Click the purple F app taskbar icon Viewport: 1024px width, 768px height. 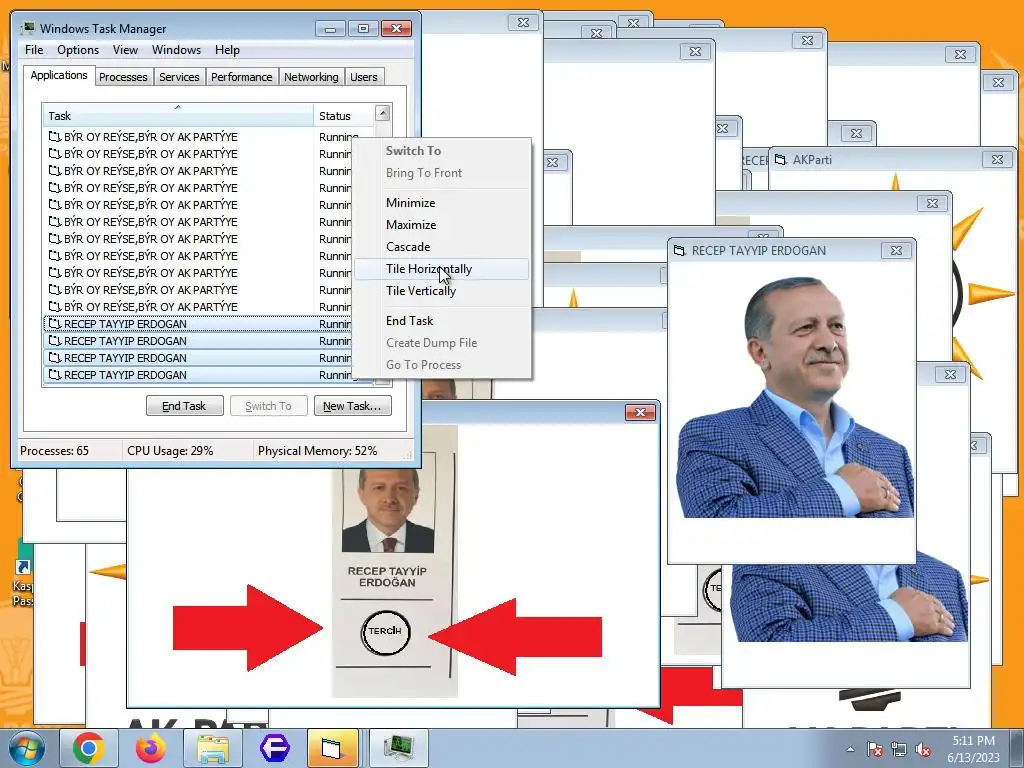pos(274,748)
